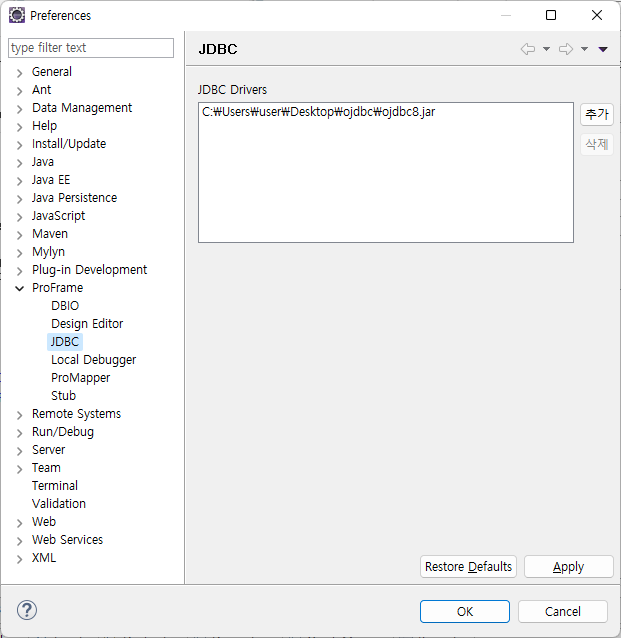
Task: Maximize the Preferences window
Action: [551, 15]
